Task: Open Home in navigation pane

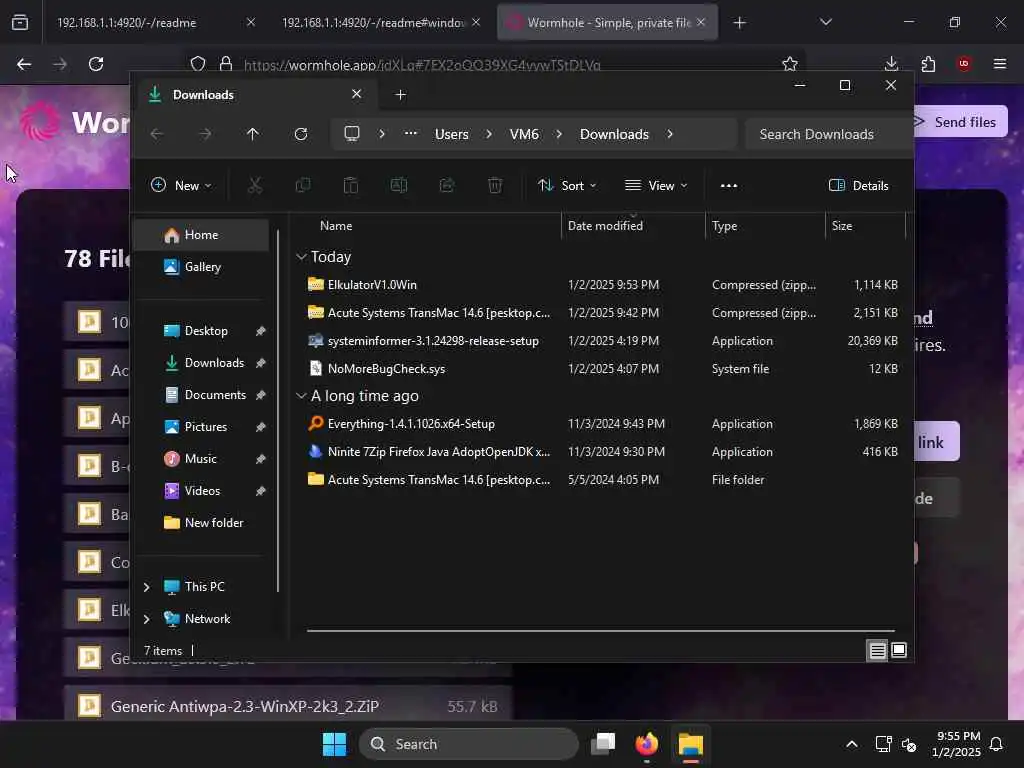Action: [201, 235]
